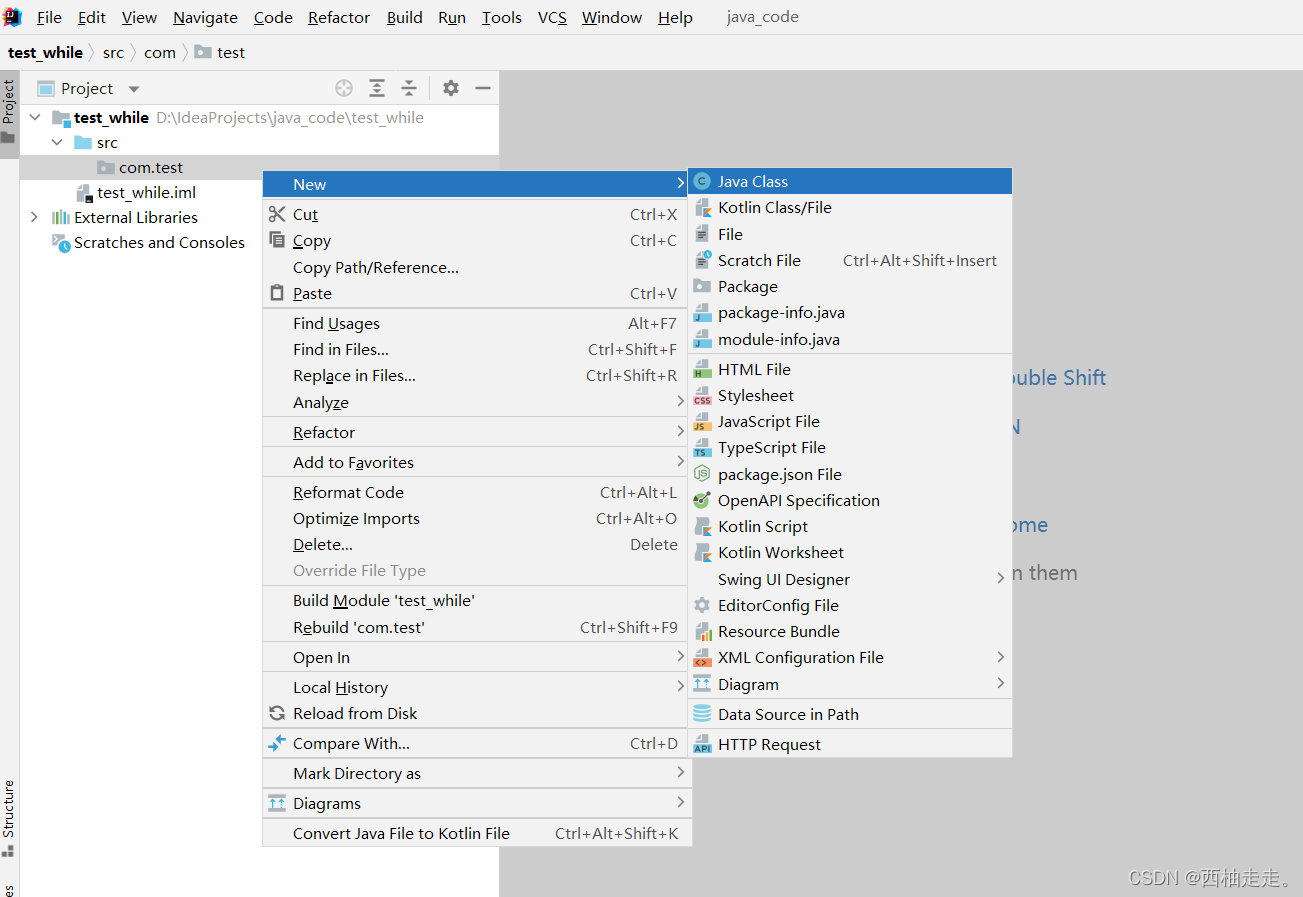
Task: Click the TypeScript File icon
Action: 702,448
